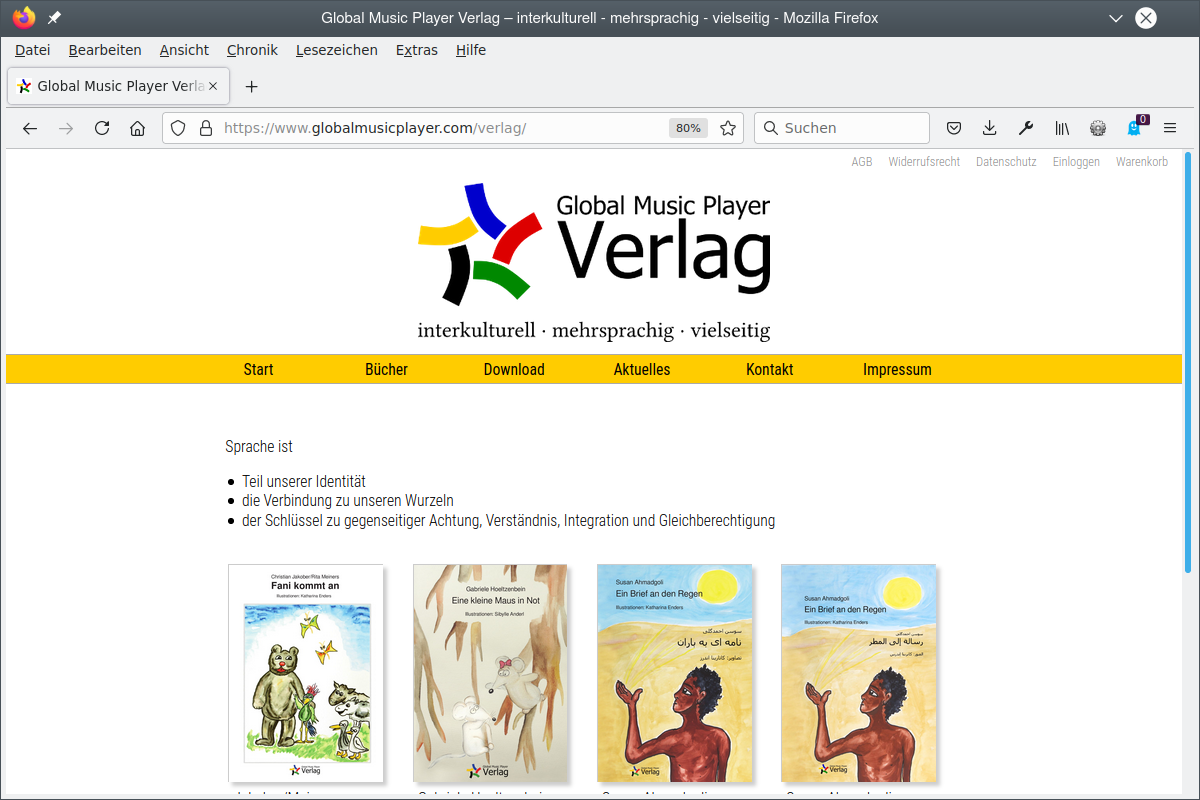Open the Hilfe menu
This screenshot has height=800, width=1200.
click(471, 50)
